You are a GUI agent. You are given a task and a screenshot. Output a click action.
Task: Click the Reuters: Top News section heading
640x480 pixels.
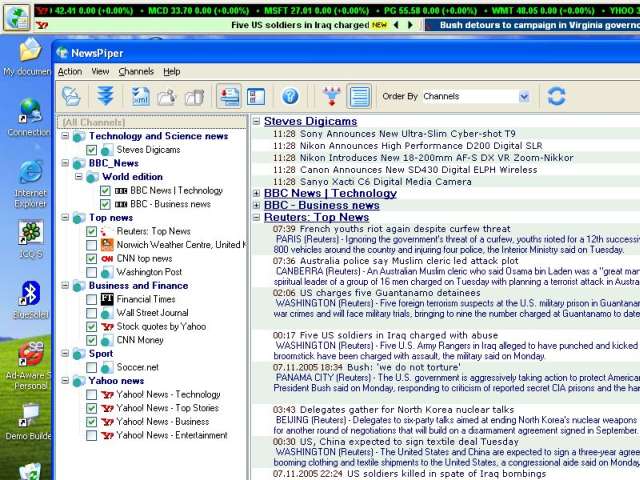point(316,217)
